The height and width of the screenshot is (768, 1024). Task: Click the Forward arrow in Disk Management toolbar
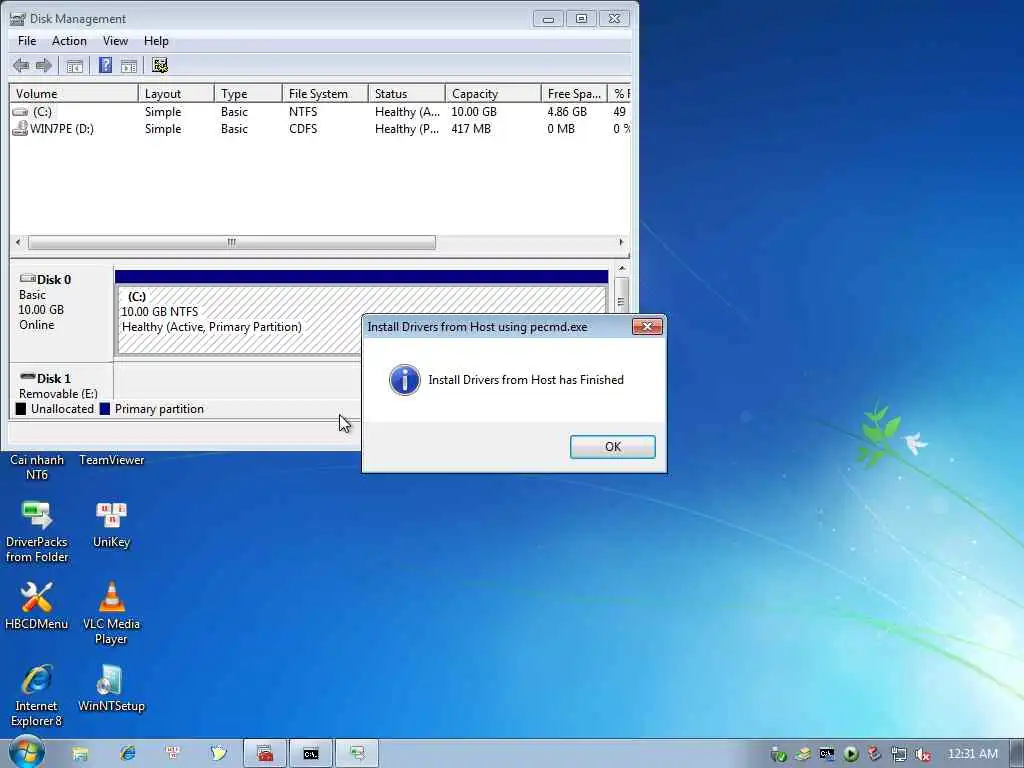point(44,65)
